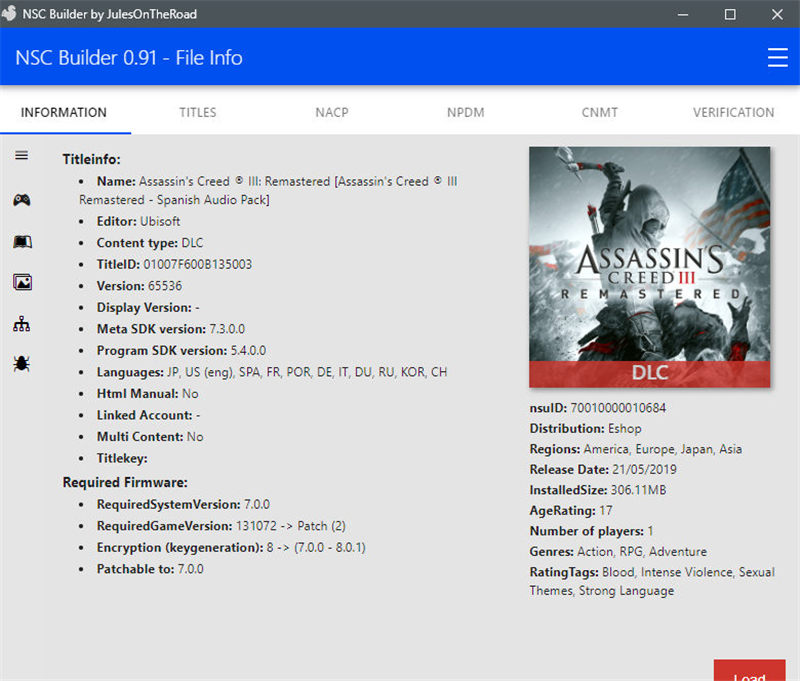Open the hamburger menu in the blue header
800x681 pixels.
coord(777,58)
